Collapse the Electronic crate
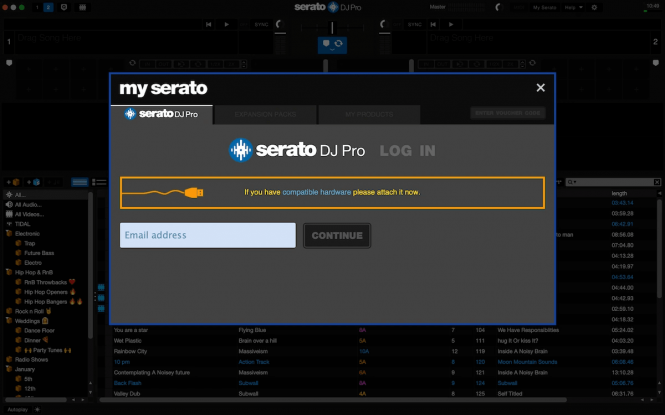This screenshot has height=415, width=665. pyautogui.click(x=8, y=233)
